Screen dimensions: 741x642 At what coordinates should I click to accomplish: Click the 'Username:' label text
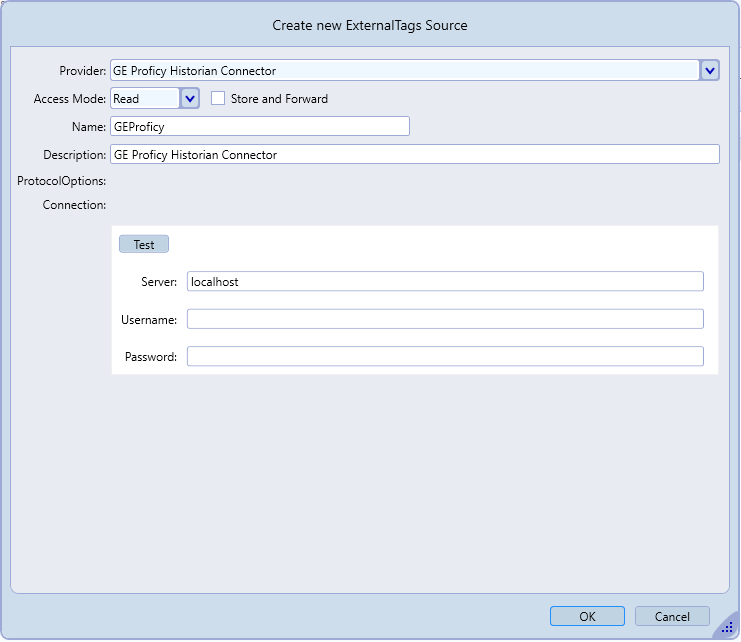[x=149, y=319]
